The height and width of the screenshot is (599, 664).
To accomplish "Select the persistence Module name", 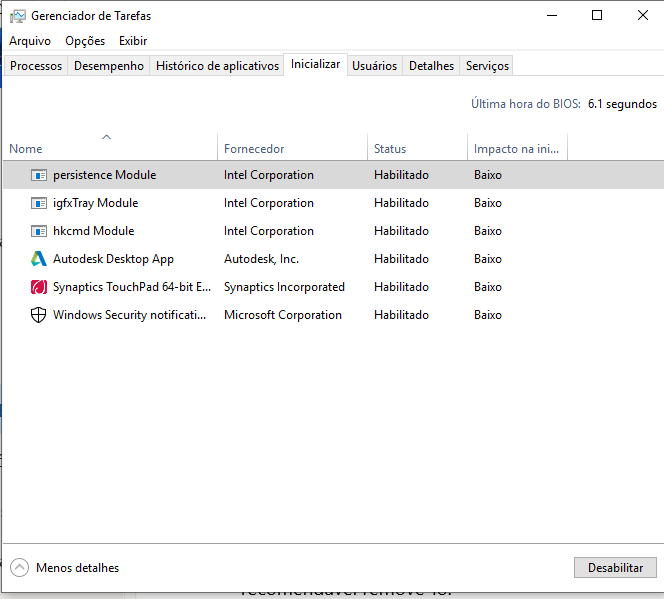I will pos(105,175).
